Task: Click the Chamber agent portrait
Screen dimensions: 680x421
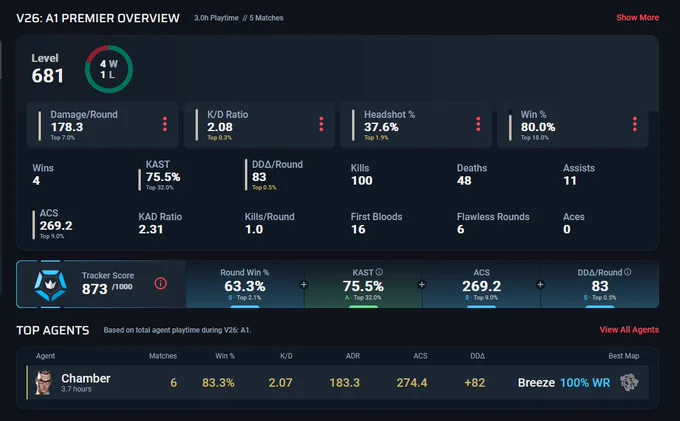Action: point(43,382)
